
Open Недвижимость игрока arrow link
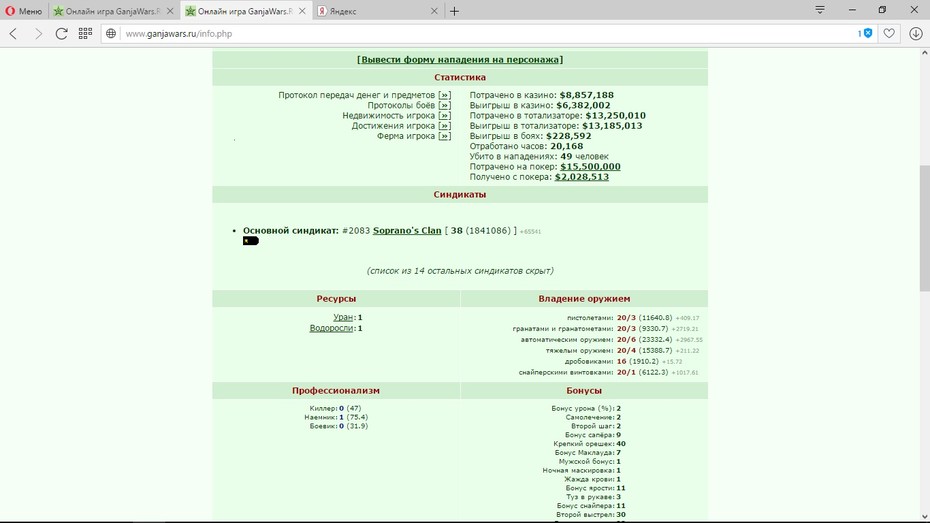point(444,116)
